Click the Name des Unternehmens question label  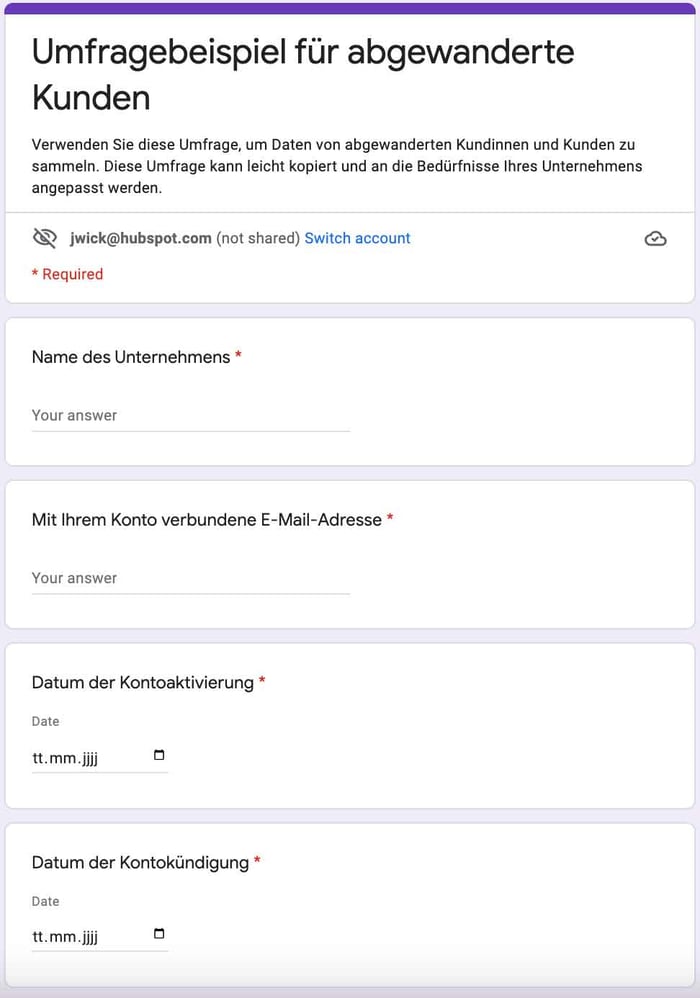tap(131, 357)
